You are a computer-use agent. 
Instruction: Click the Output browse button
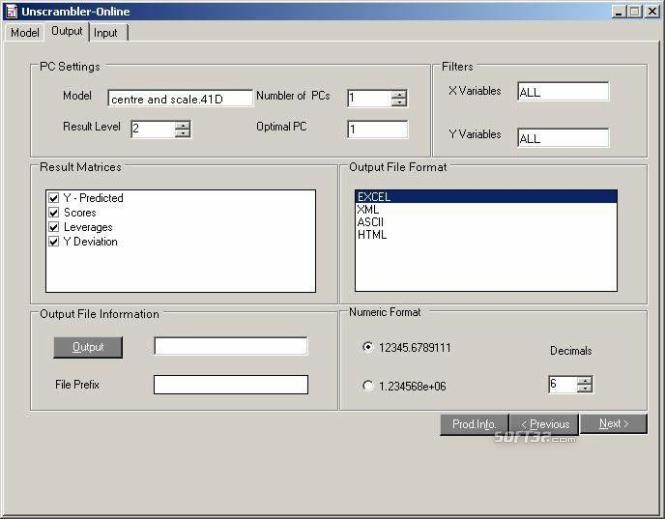pos(88,347)
